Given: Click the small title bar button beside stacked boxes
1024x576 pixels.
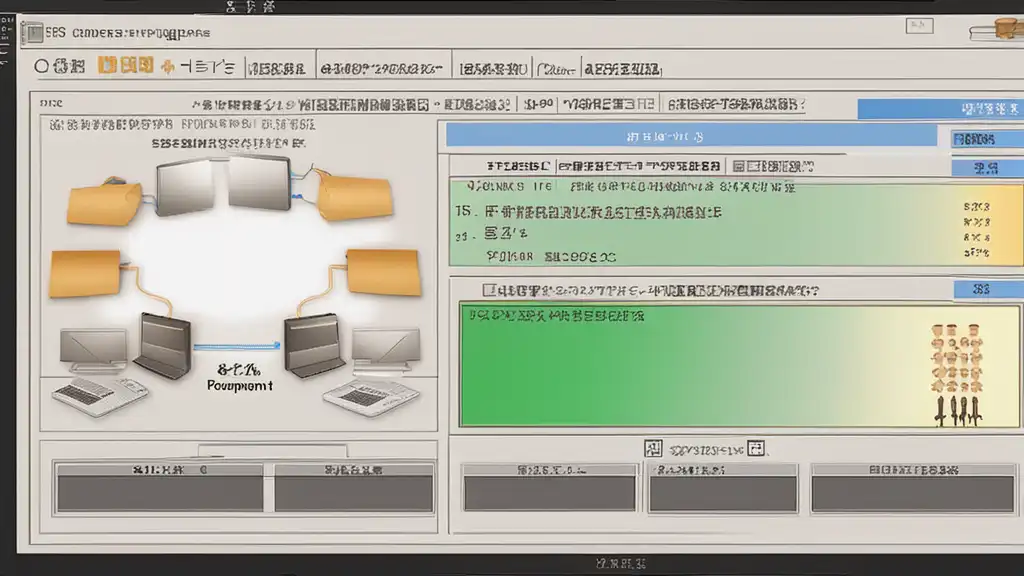Looking at the screenshot, I should [x=920, y=25].
